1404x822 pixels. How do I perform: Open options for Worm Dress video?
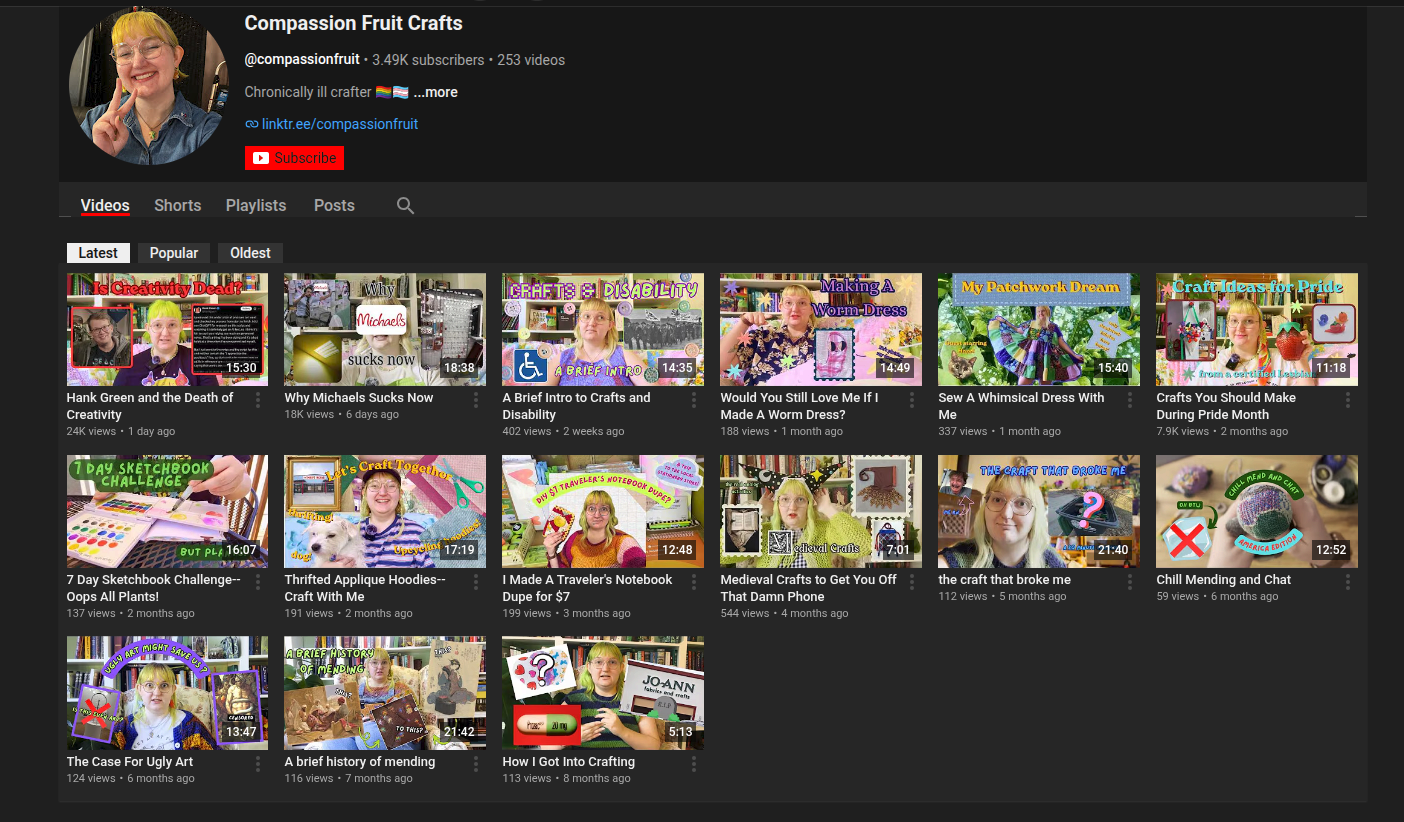pos(912,400)
